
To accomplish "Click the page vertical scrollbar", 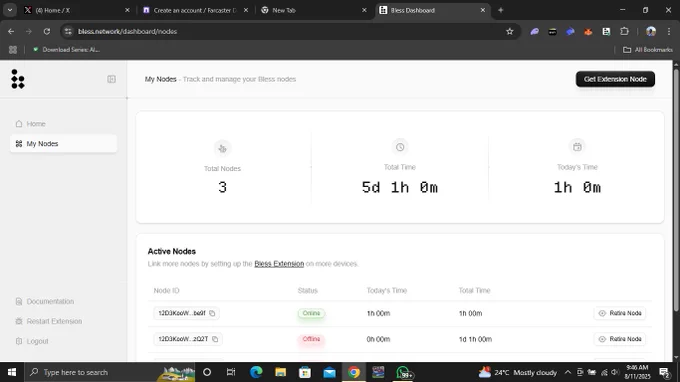I will 676,189.
